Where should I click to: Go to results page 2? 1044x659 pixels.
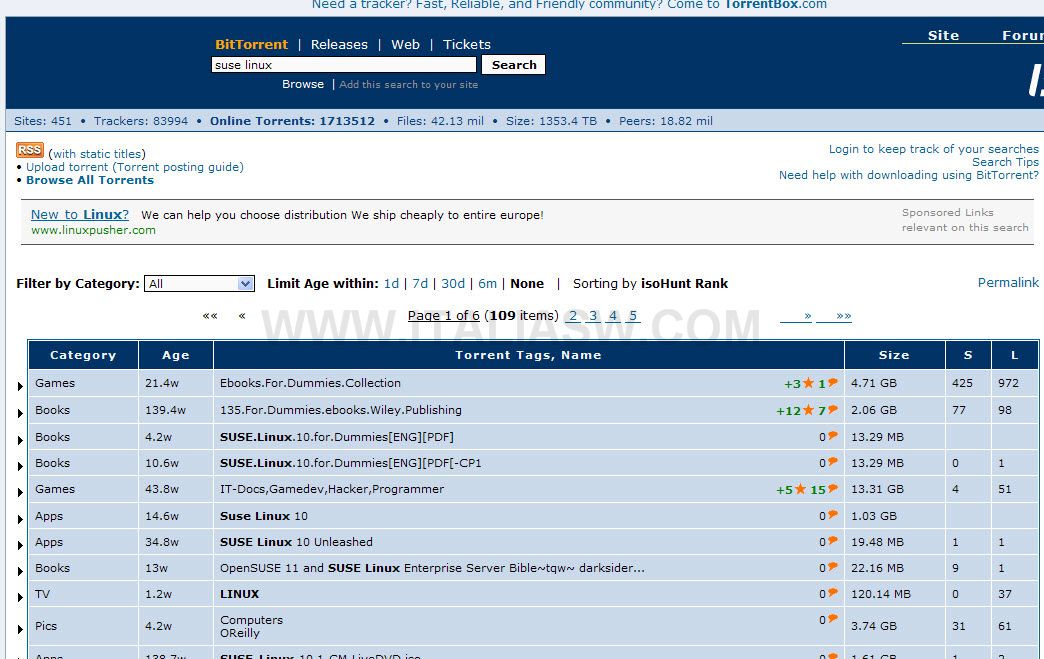[573, 316]
